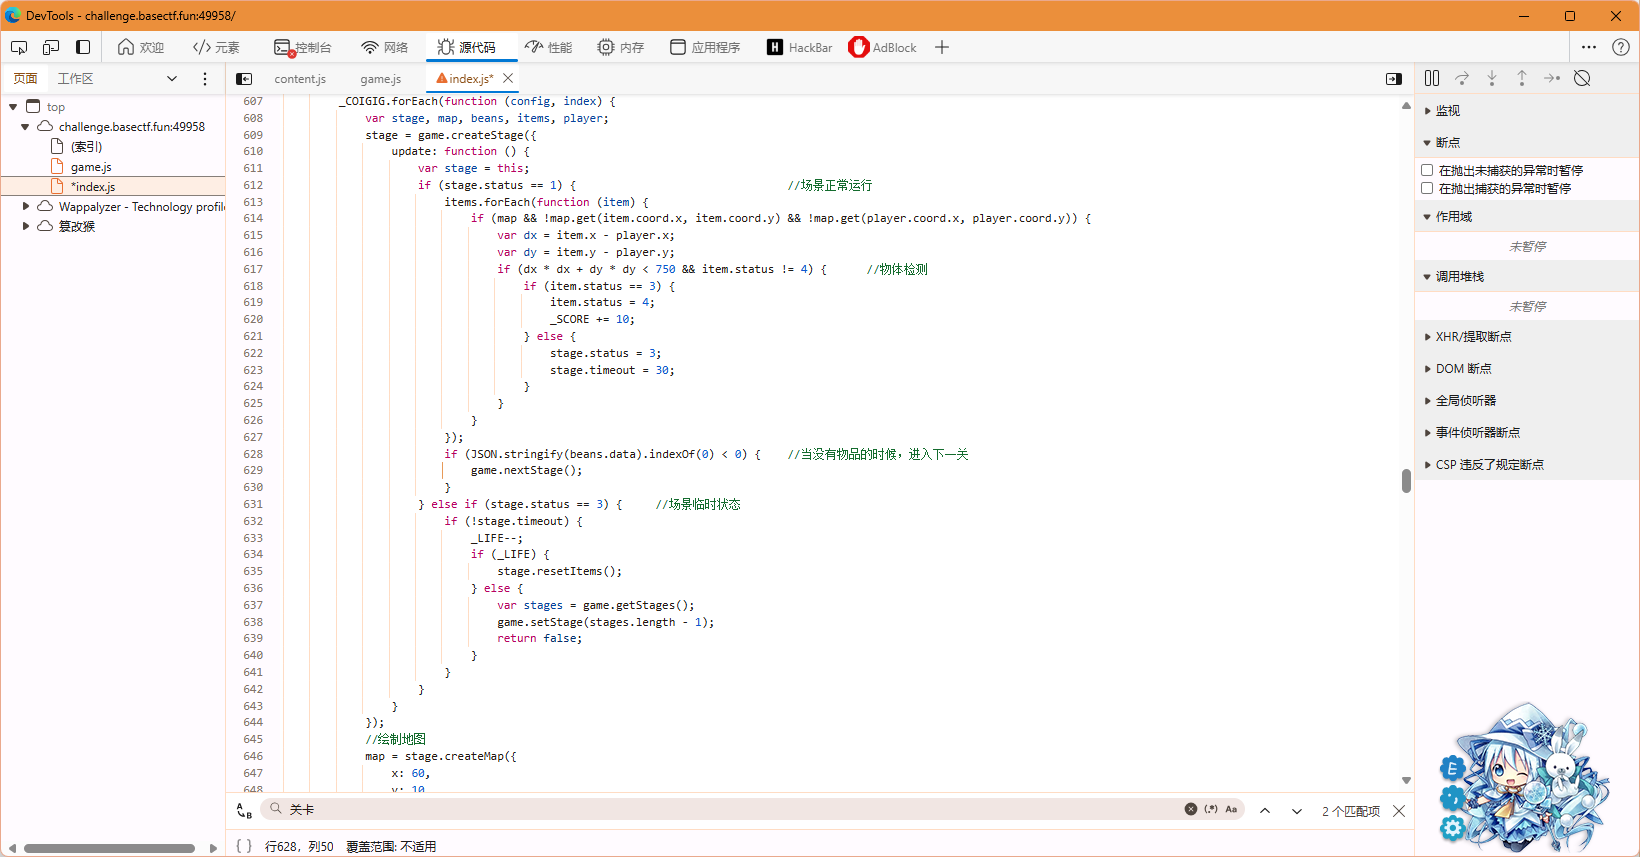Expand the Wappalyzer tree node
This screenshot has height=857, width=1640.
click(x=26, y=207)
